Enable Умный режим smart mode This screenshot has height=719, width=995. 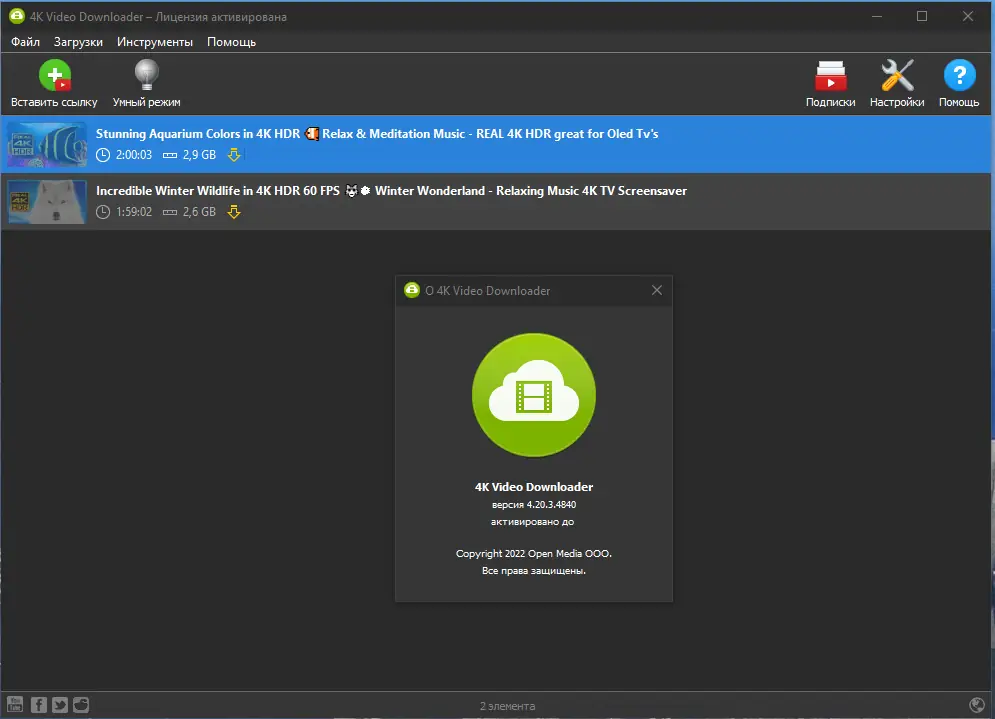(145, 75)
